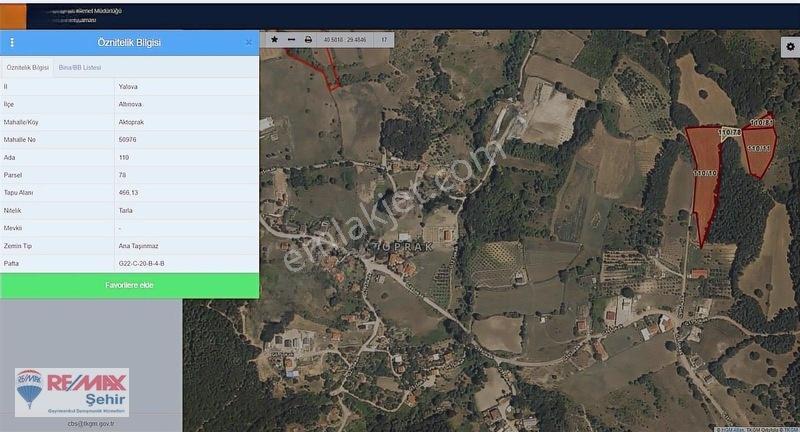
Task: Click the Favorilere ekle button
Action: (x=130, y=286)
